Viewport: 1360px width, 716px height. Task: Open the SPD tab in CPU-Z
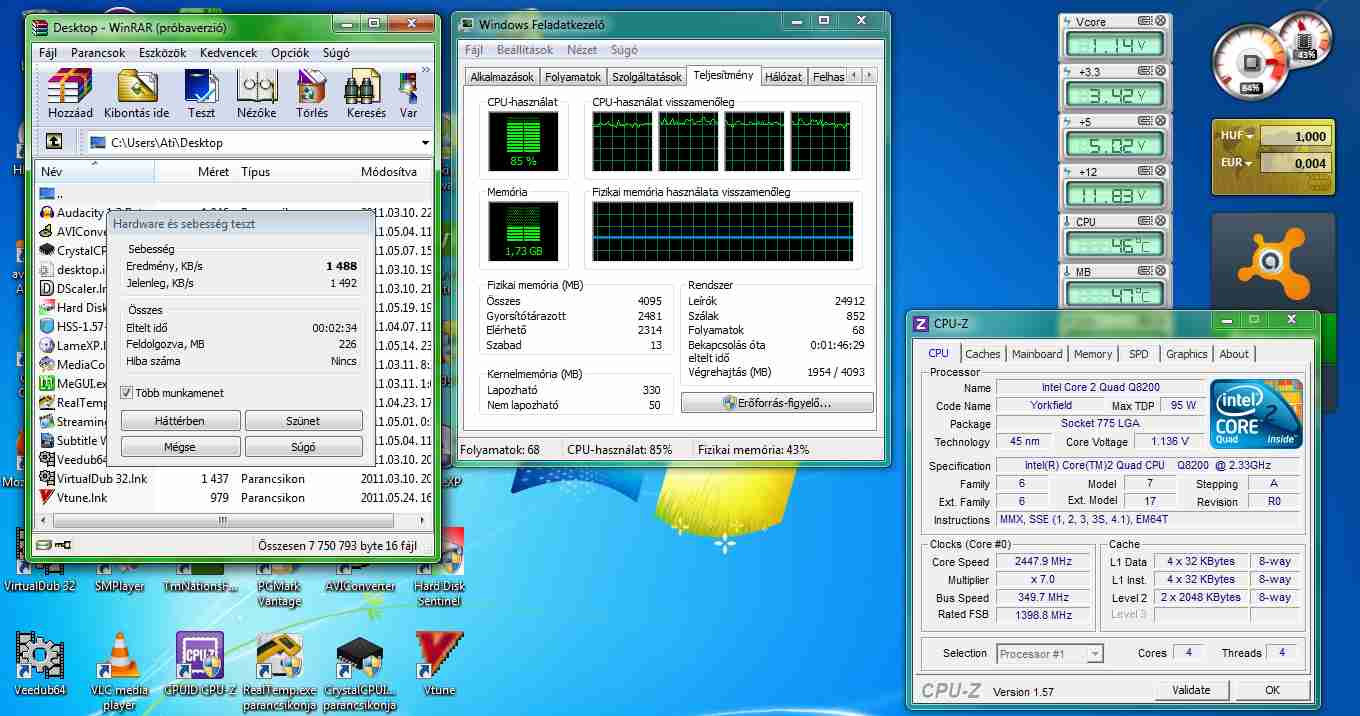click(1139, 354)
